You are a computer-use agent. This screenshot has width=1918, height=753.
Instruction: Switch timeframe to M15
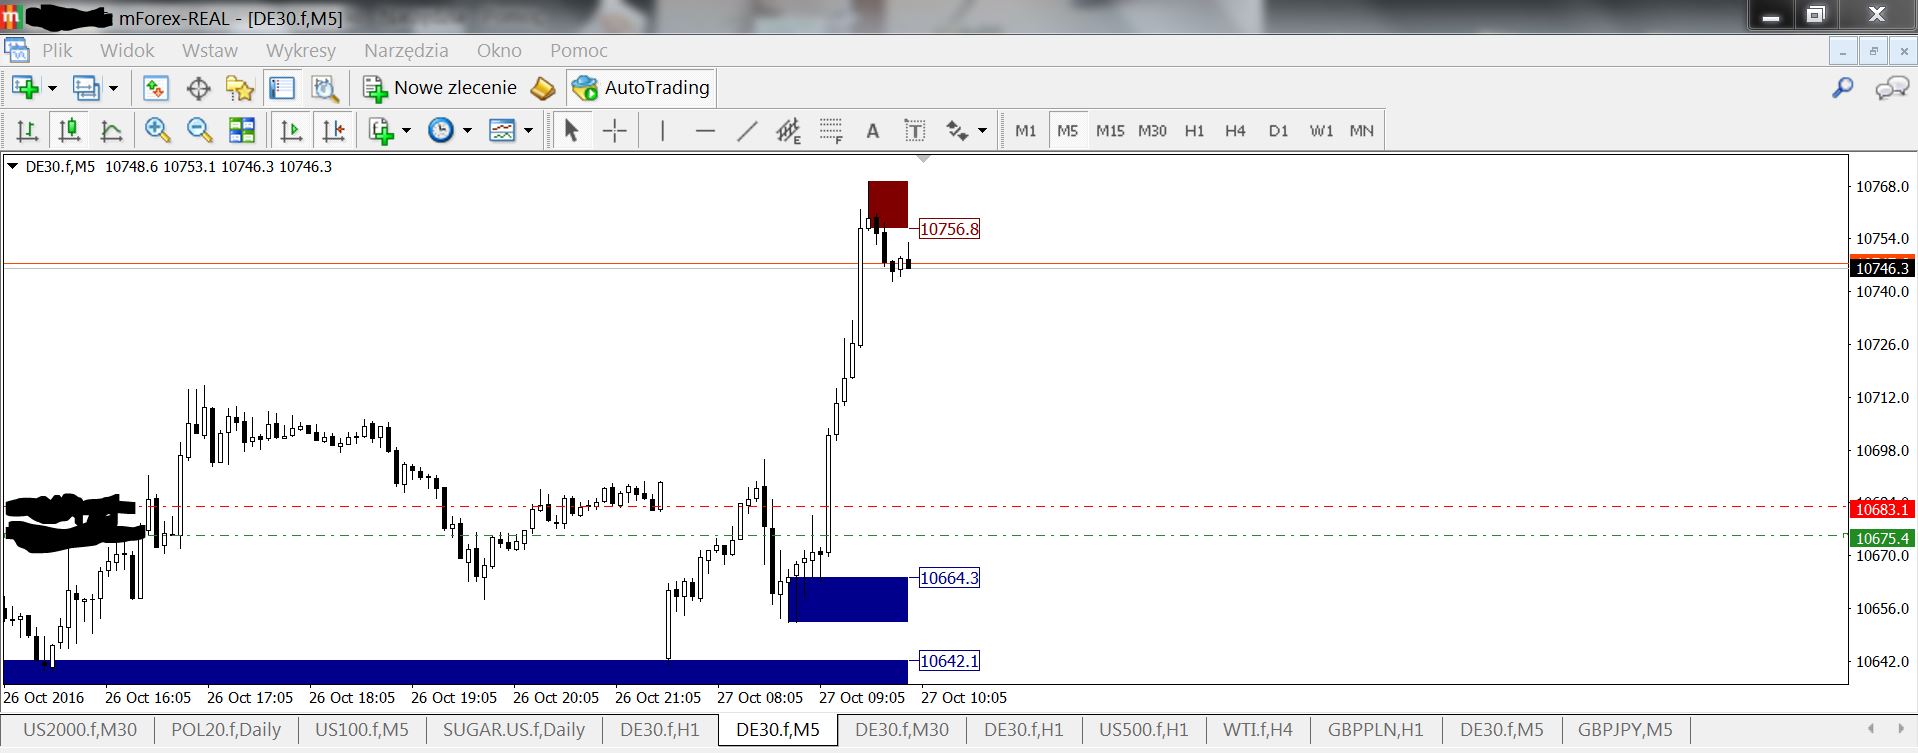click(1110, 130)
